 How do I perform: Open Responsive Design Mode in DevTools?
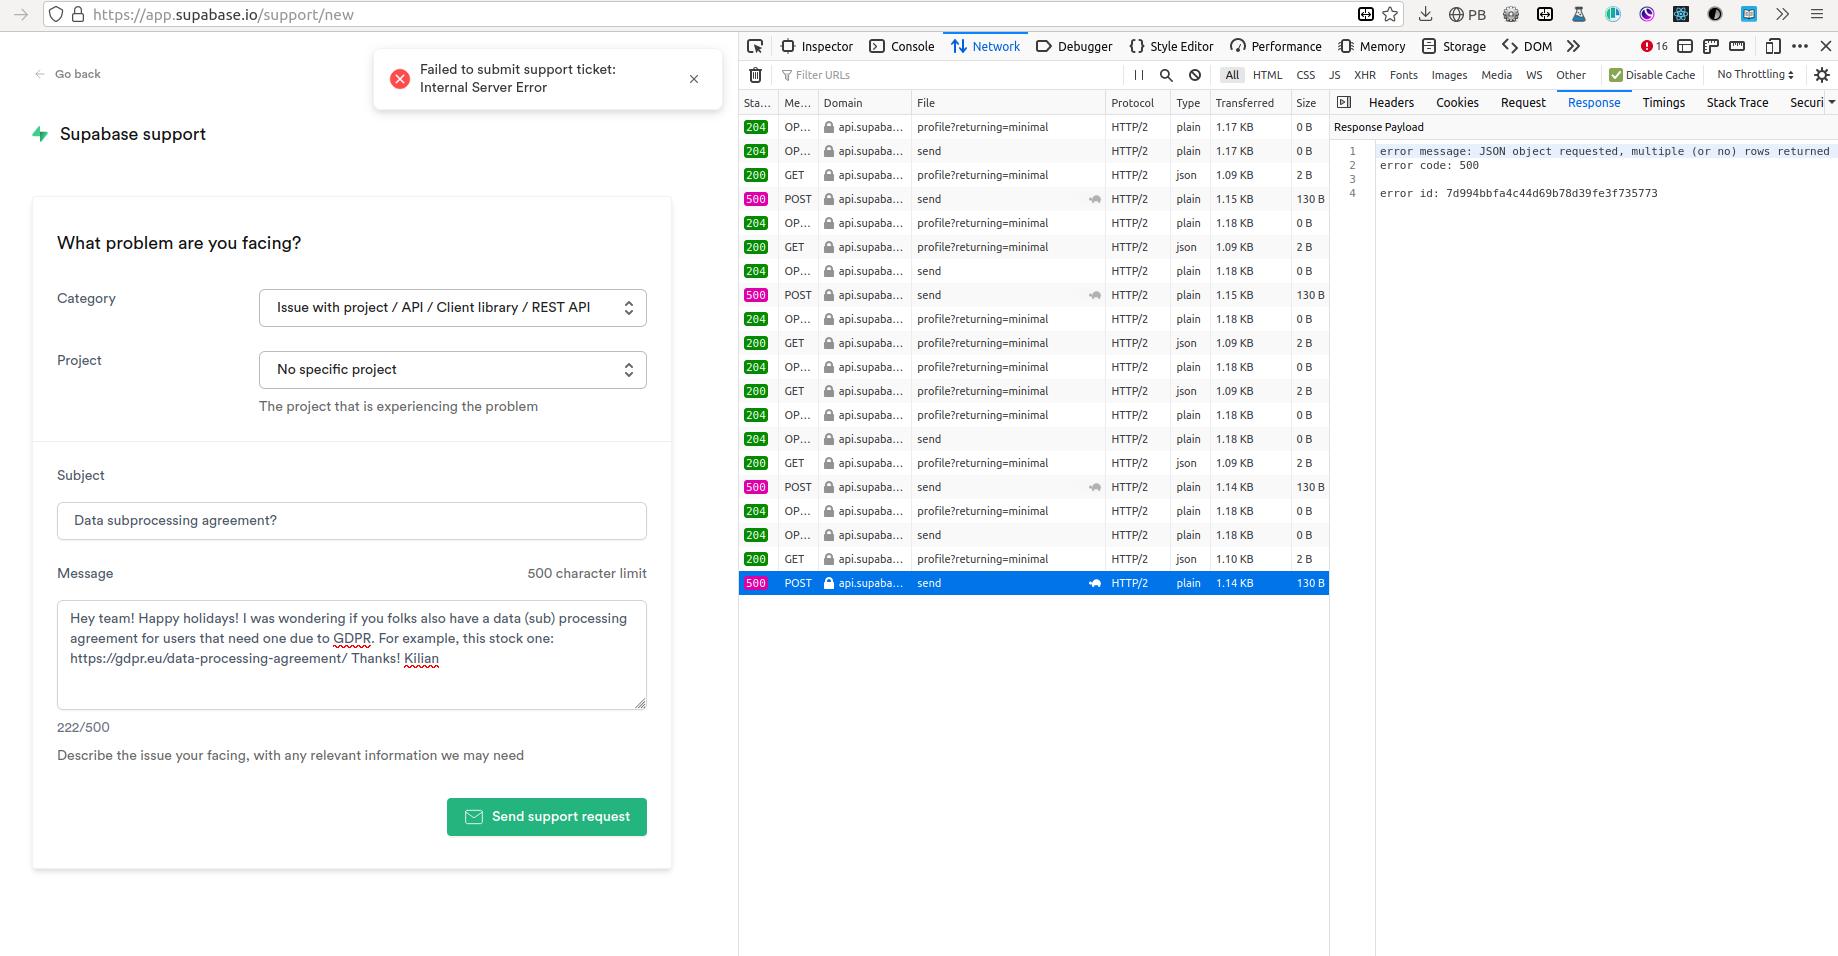(x=1772, y=46)
